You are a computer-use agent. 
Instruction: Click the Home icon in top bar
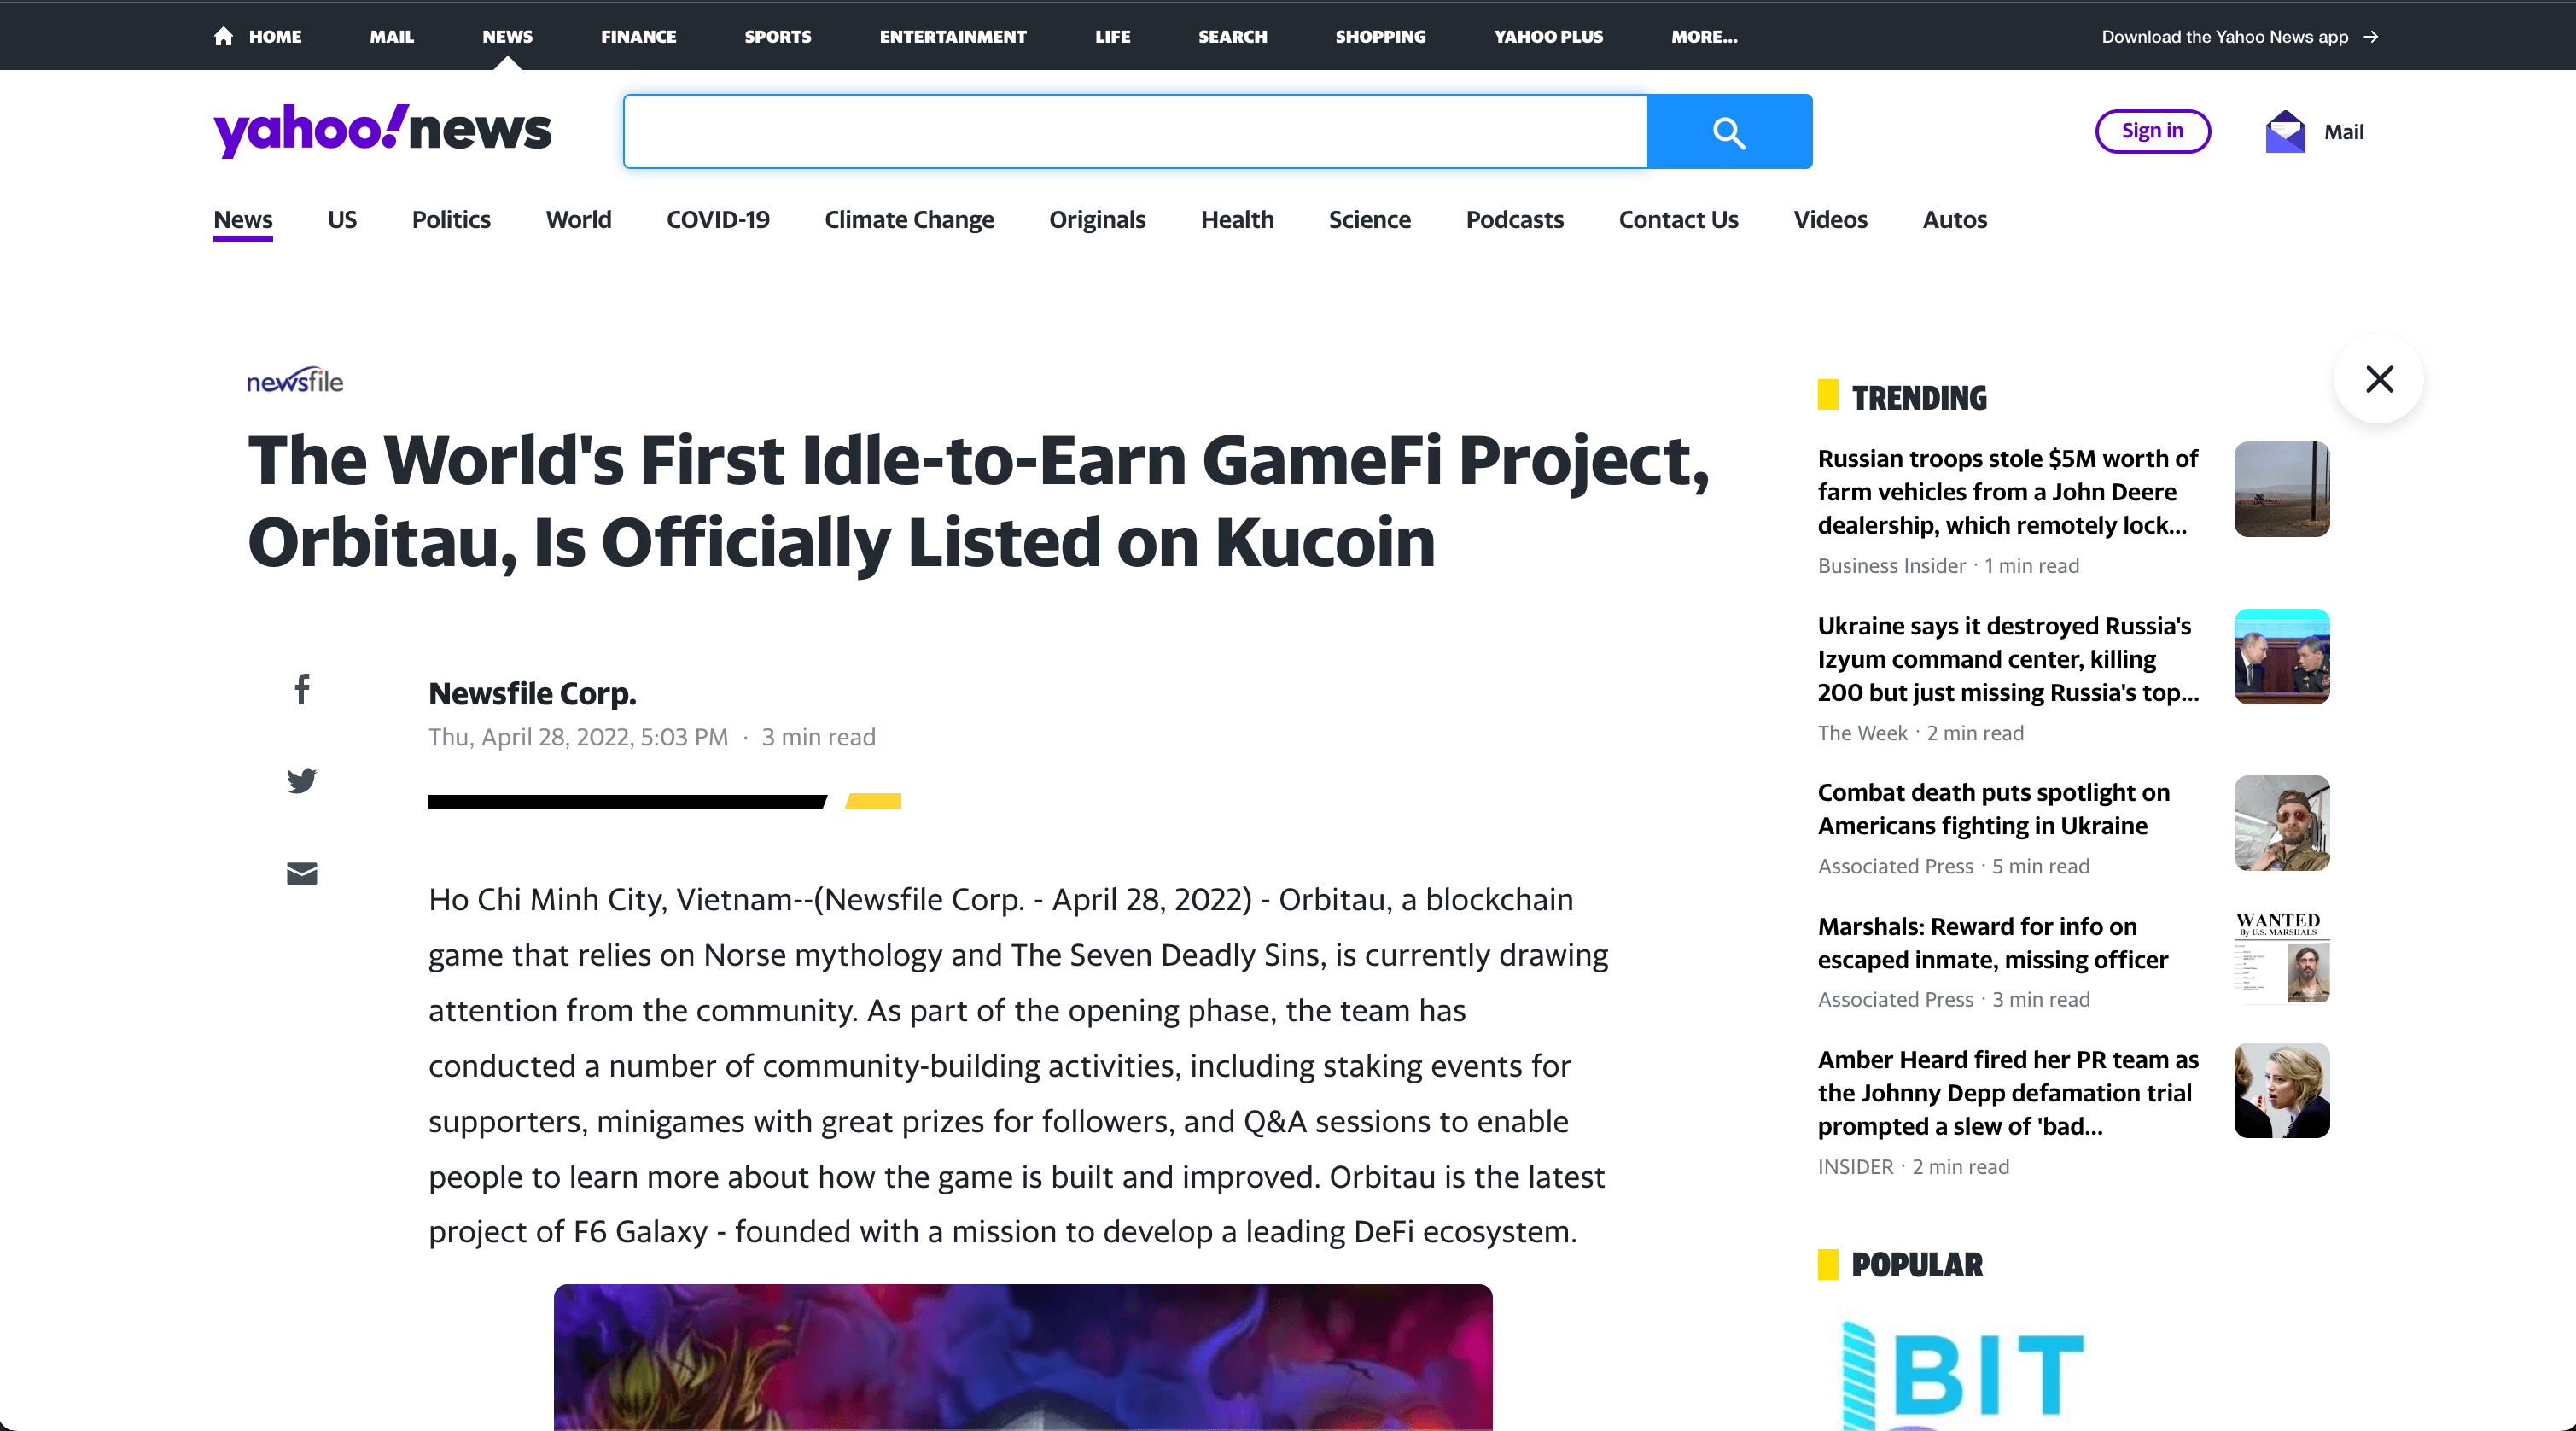(223, 36)
